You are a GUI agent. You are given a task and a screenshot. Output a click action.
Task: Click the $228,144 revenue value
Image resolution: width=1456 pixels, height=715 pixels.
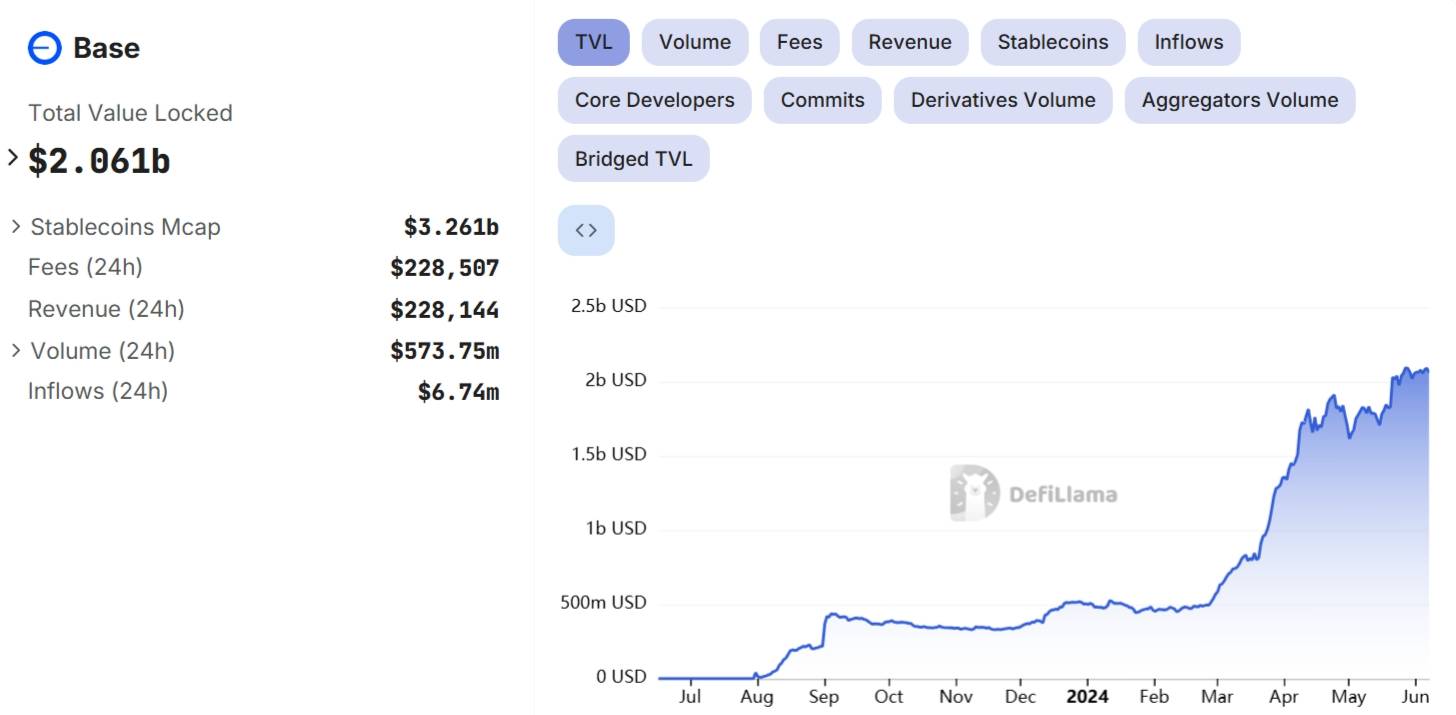[x=445, y=309]
